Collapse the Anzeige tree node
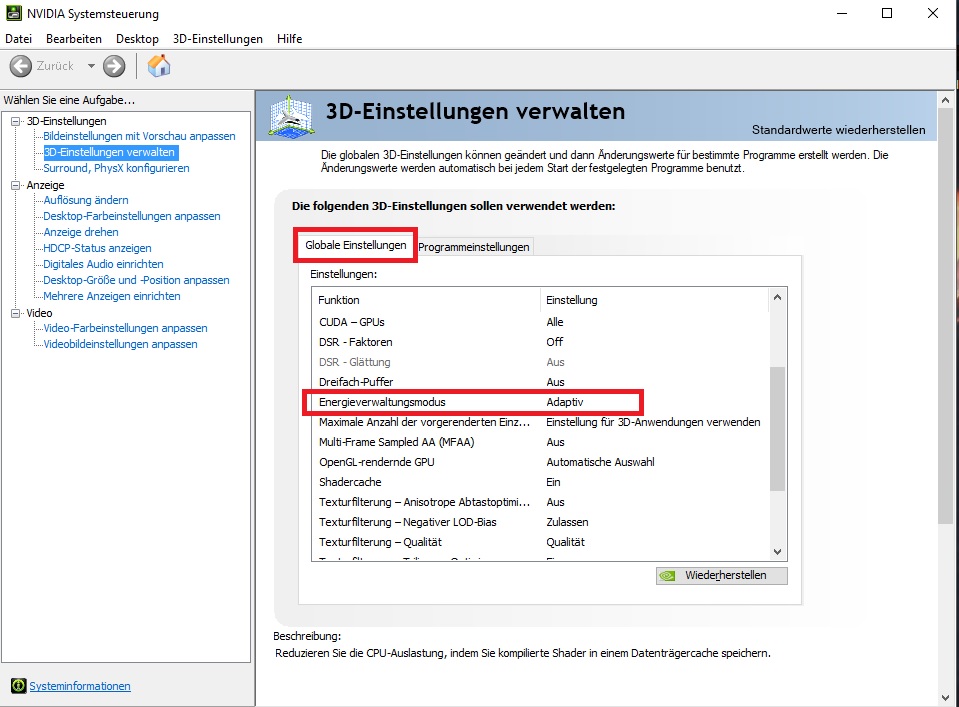959x707 pixels. coord(16,185)
